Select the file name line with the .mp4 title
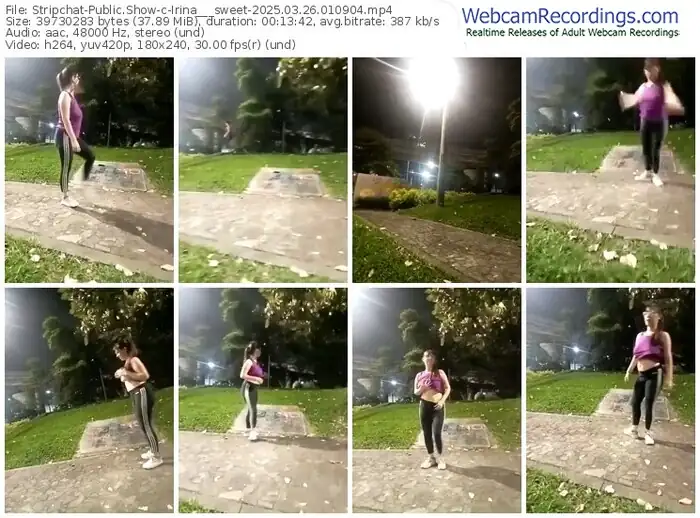This screenshot has width=700, height=518. [199, 10]
